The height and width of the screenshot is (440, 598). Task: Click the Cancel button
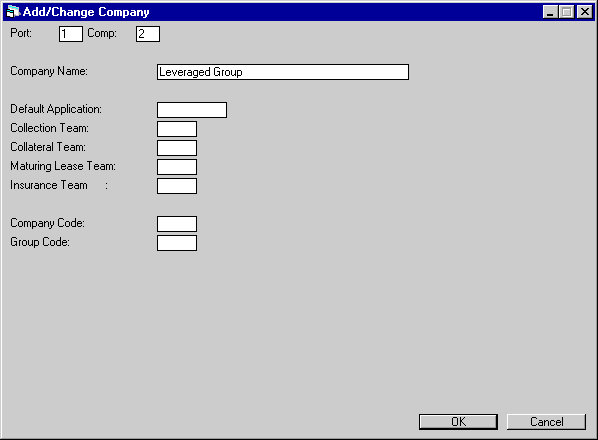546,422
